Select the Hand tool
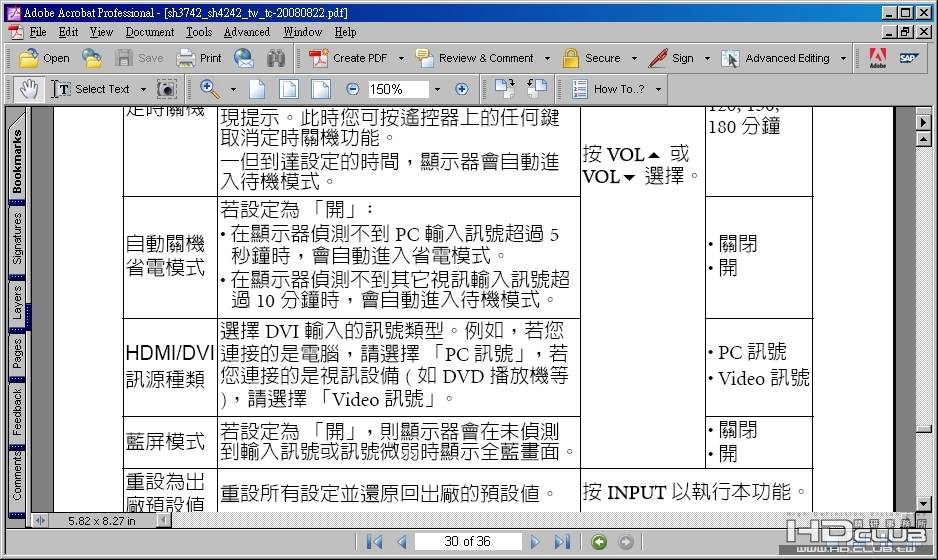 [x=28, y=89]
